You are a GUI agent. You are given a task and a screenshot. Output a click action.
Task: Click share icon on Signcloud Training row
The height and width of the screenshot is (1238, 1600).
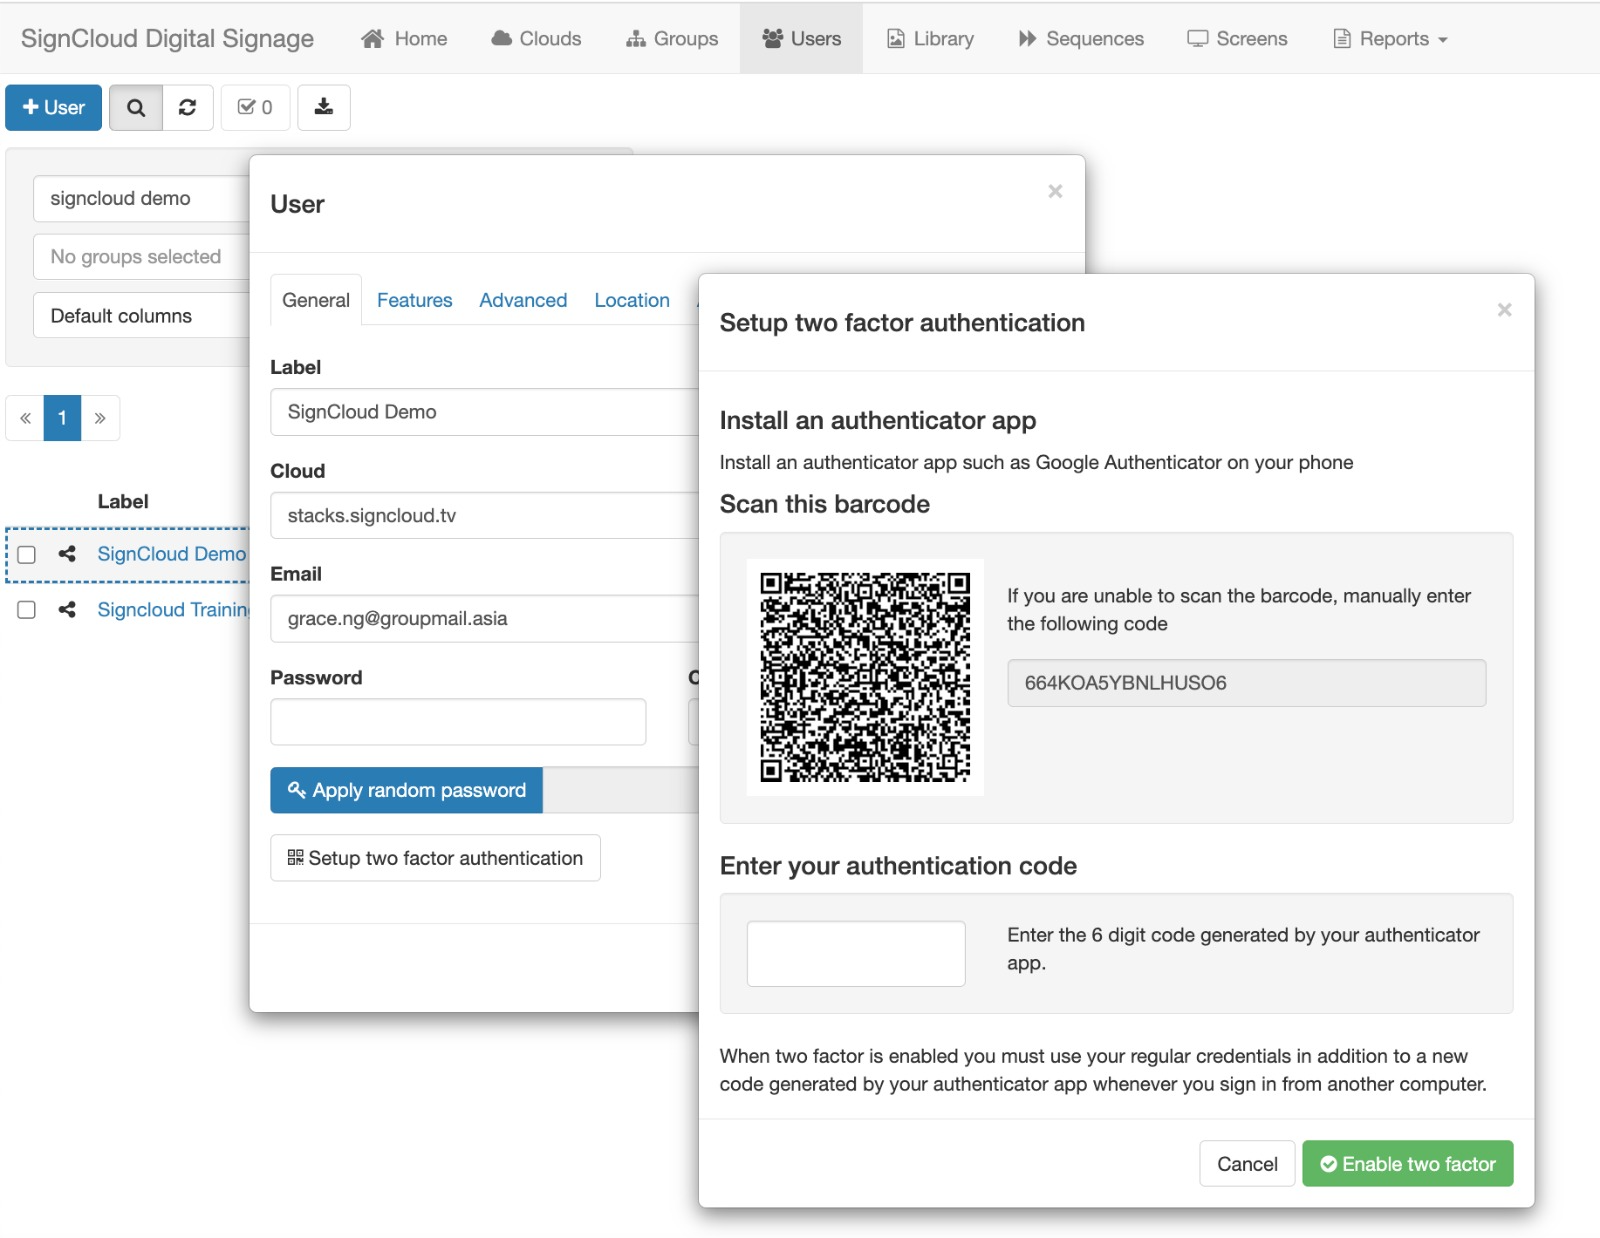pos(67,609)
